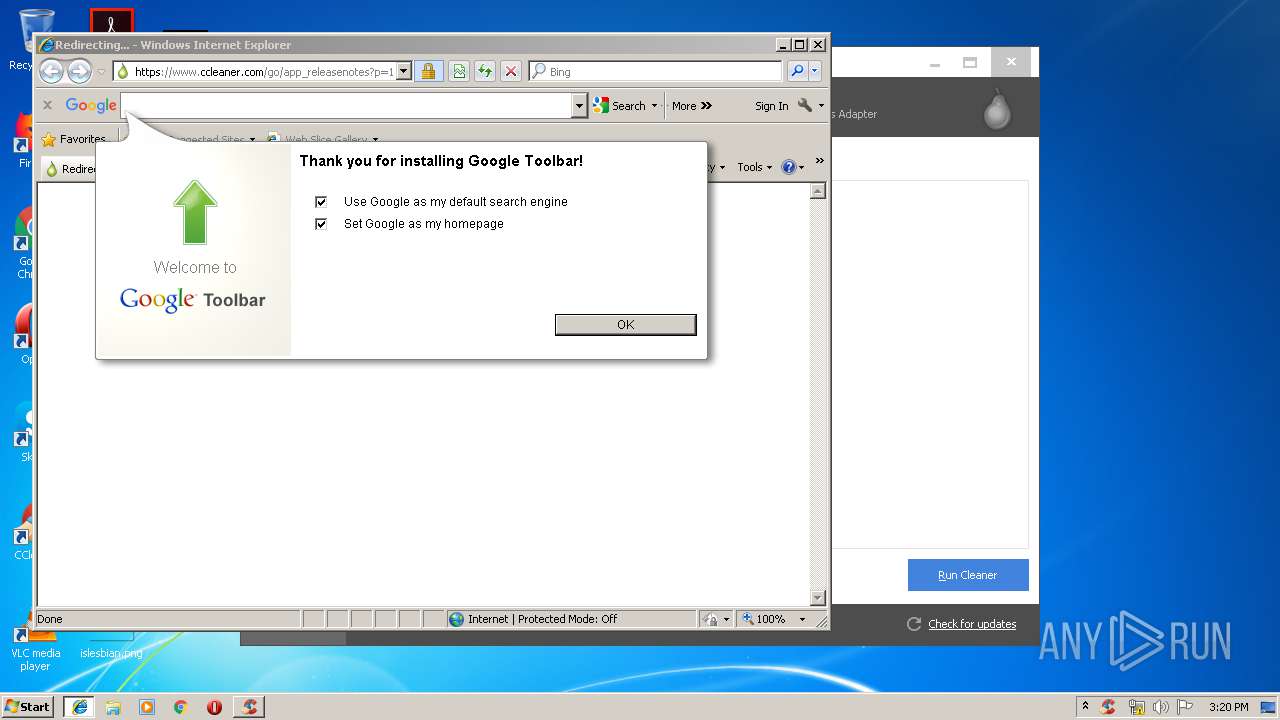Select the VLC media player desktop shortcut
This screenshot has width=1280, height=720.
pyautogui.click(x=35, y=648)
